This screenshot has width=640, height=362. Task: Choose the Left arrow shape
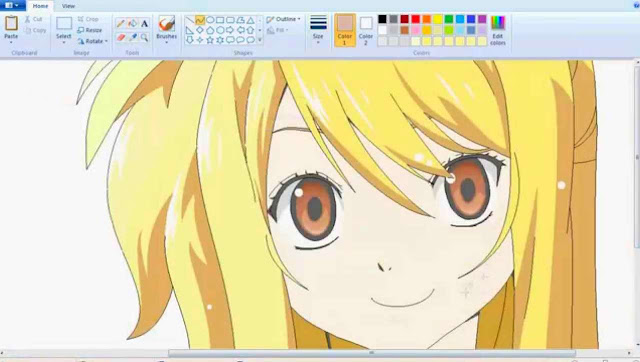(240, 30)
